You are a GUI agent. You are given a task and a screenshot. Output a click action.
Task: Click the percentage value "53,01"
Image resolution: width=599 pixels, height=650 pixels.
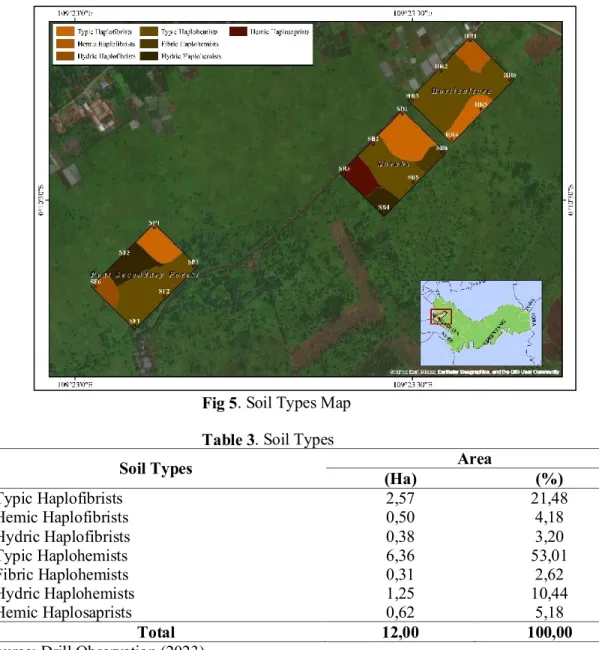pos(549,555)
